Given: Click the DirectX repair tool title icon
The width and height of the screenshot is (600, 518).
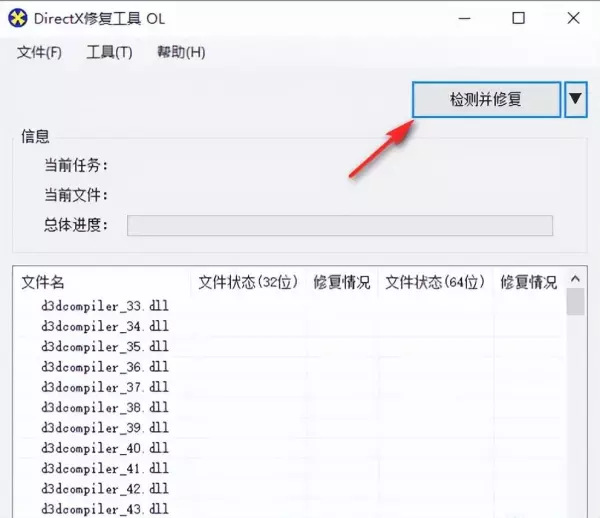Looking at the screenshot, I should tap(18, 18).
